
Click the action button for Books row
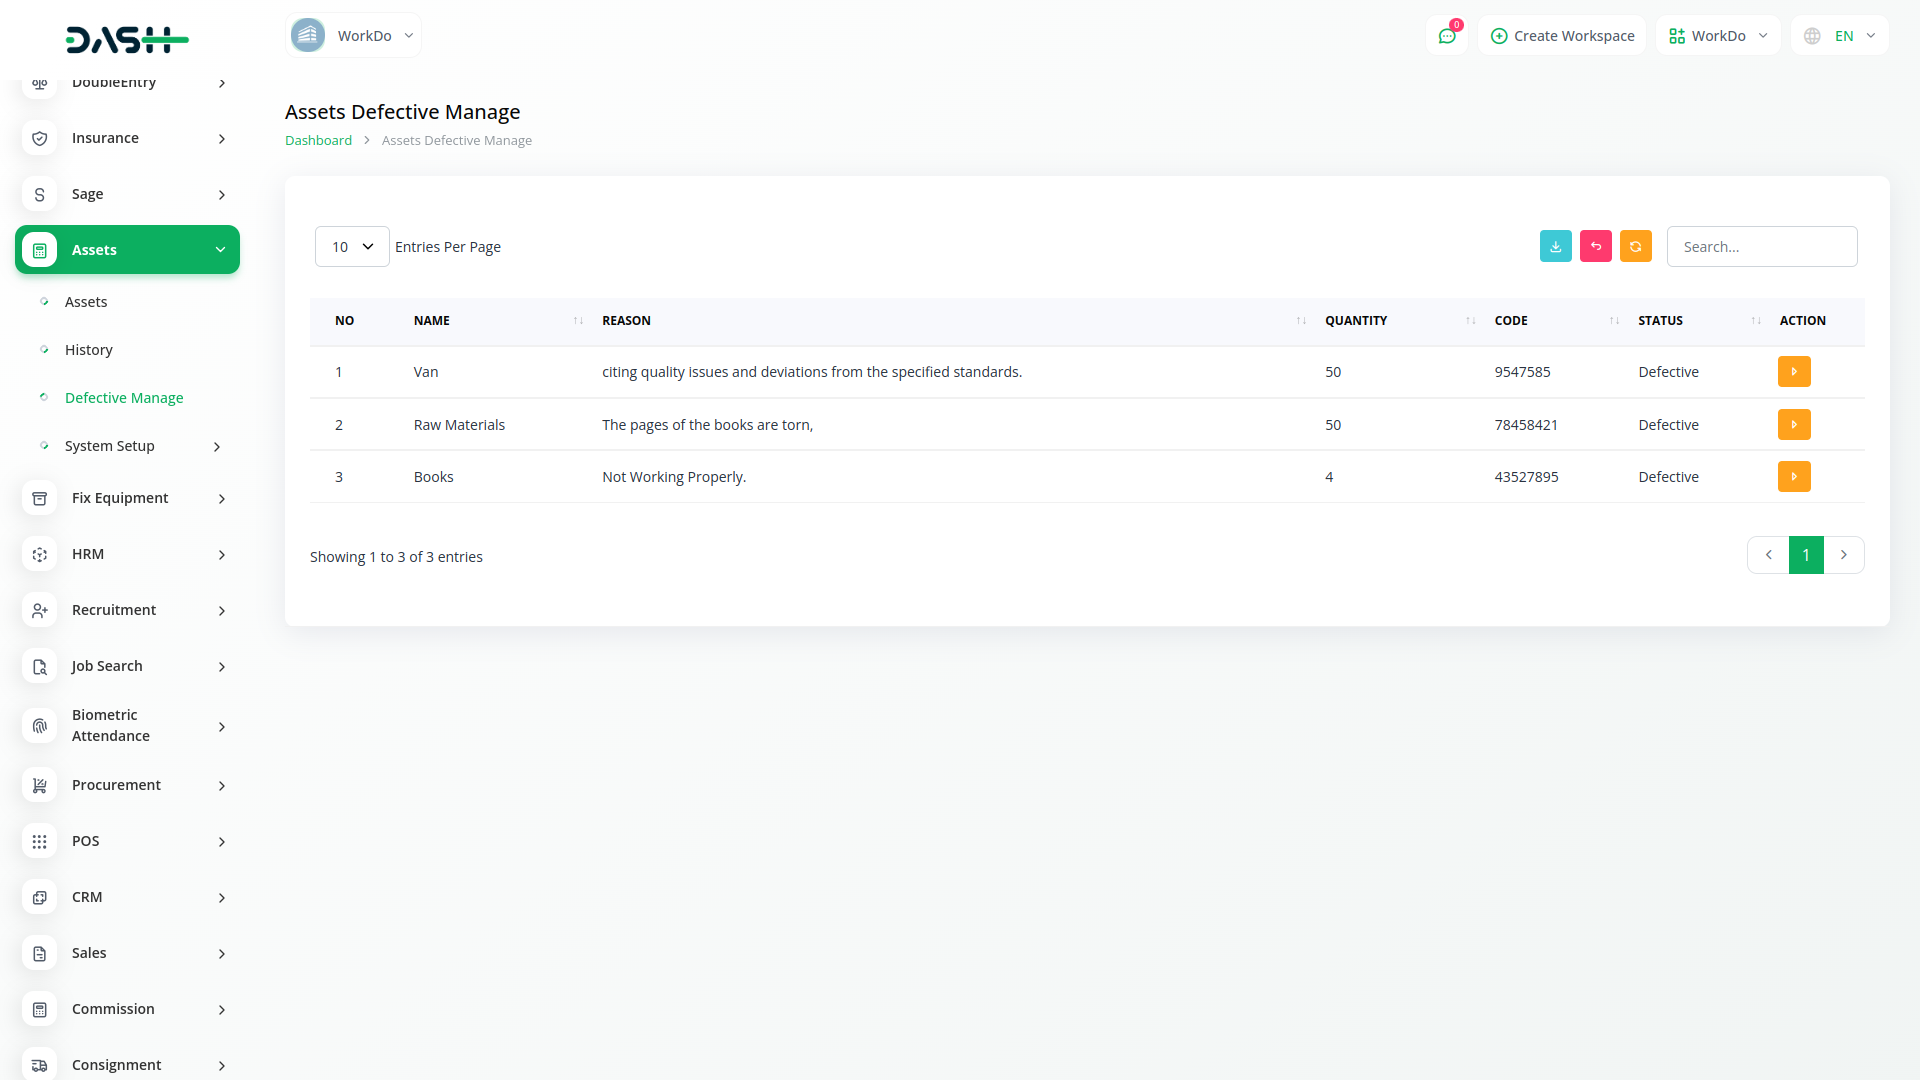(x=1793, y=477)
